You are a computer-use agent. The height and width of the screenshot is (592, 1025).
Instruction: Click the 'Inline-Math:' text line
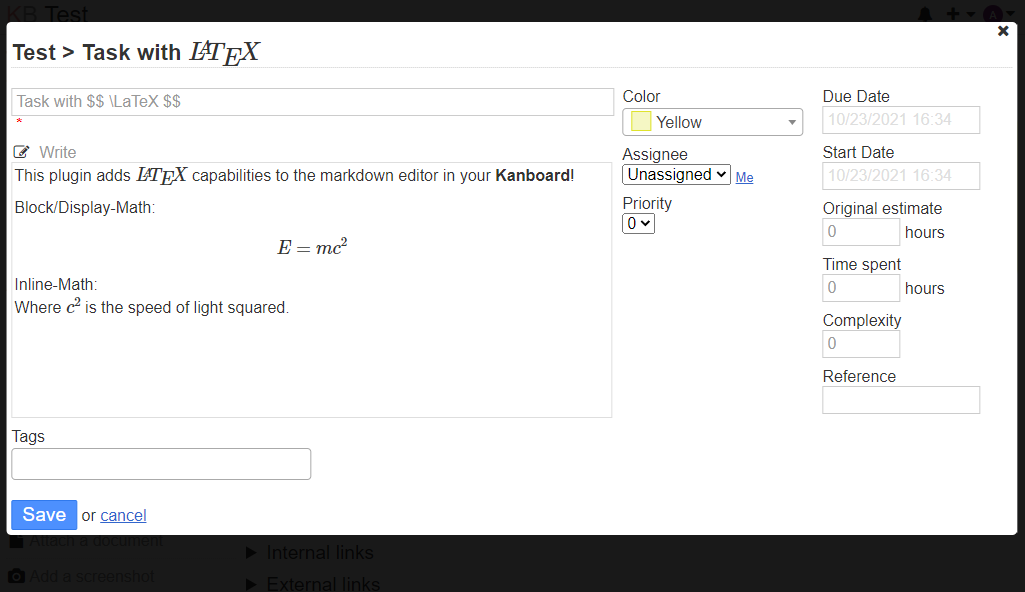pos(56,284)
